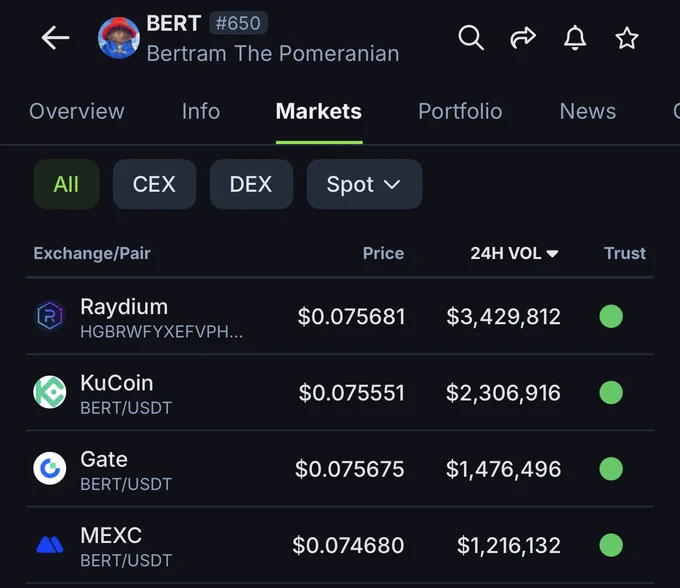Filter markets by DEX
The width and height of the screenshot is (680, 588).
[251, 184]
